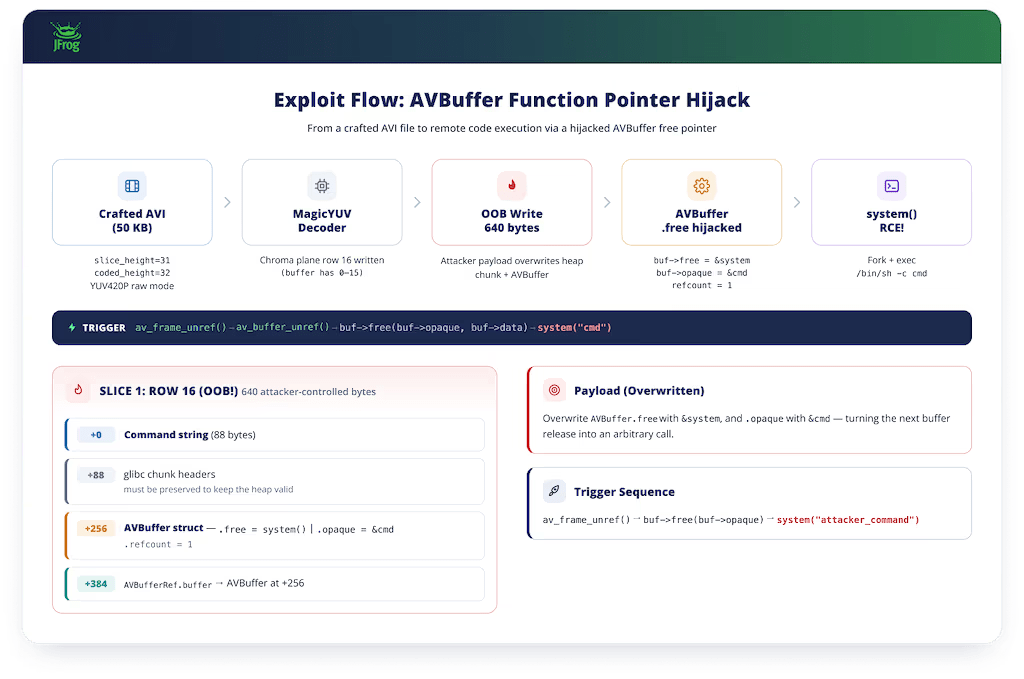Click the red system("attacker_command") text
Screen dimensions: 1024x679
point(848,520)
